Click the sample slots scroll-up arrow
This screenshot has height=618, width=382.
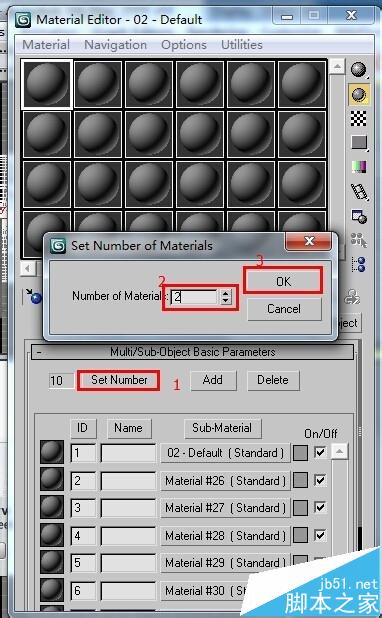tap(337, 67)
